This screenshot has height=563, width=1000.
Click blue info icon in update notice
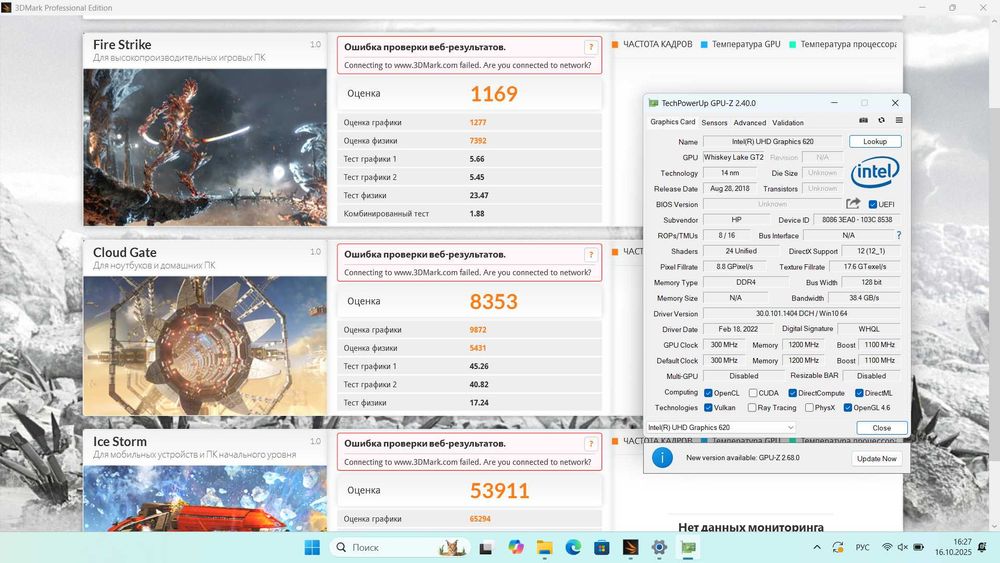click(662, 458)
